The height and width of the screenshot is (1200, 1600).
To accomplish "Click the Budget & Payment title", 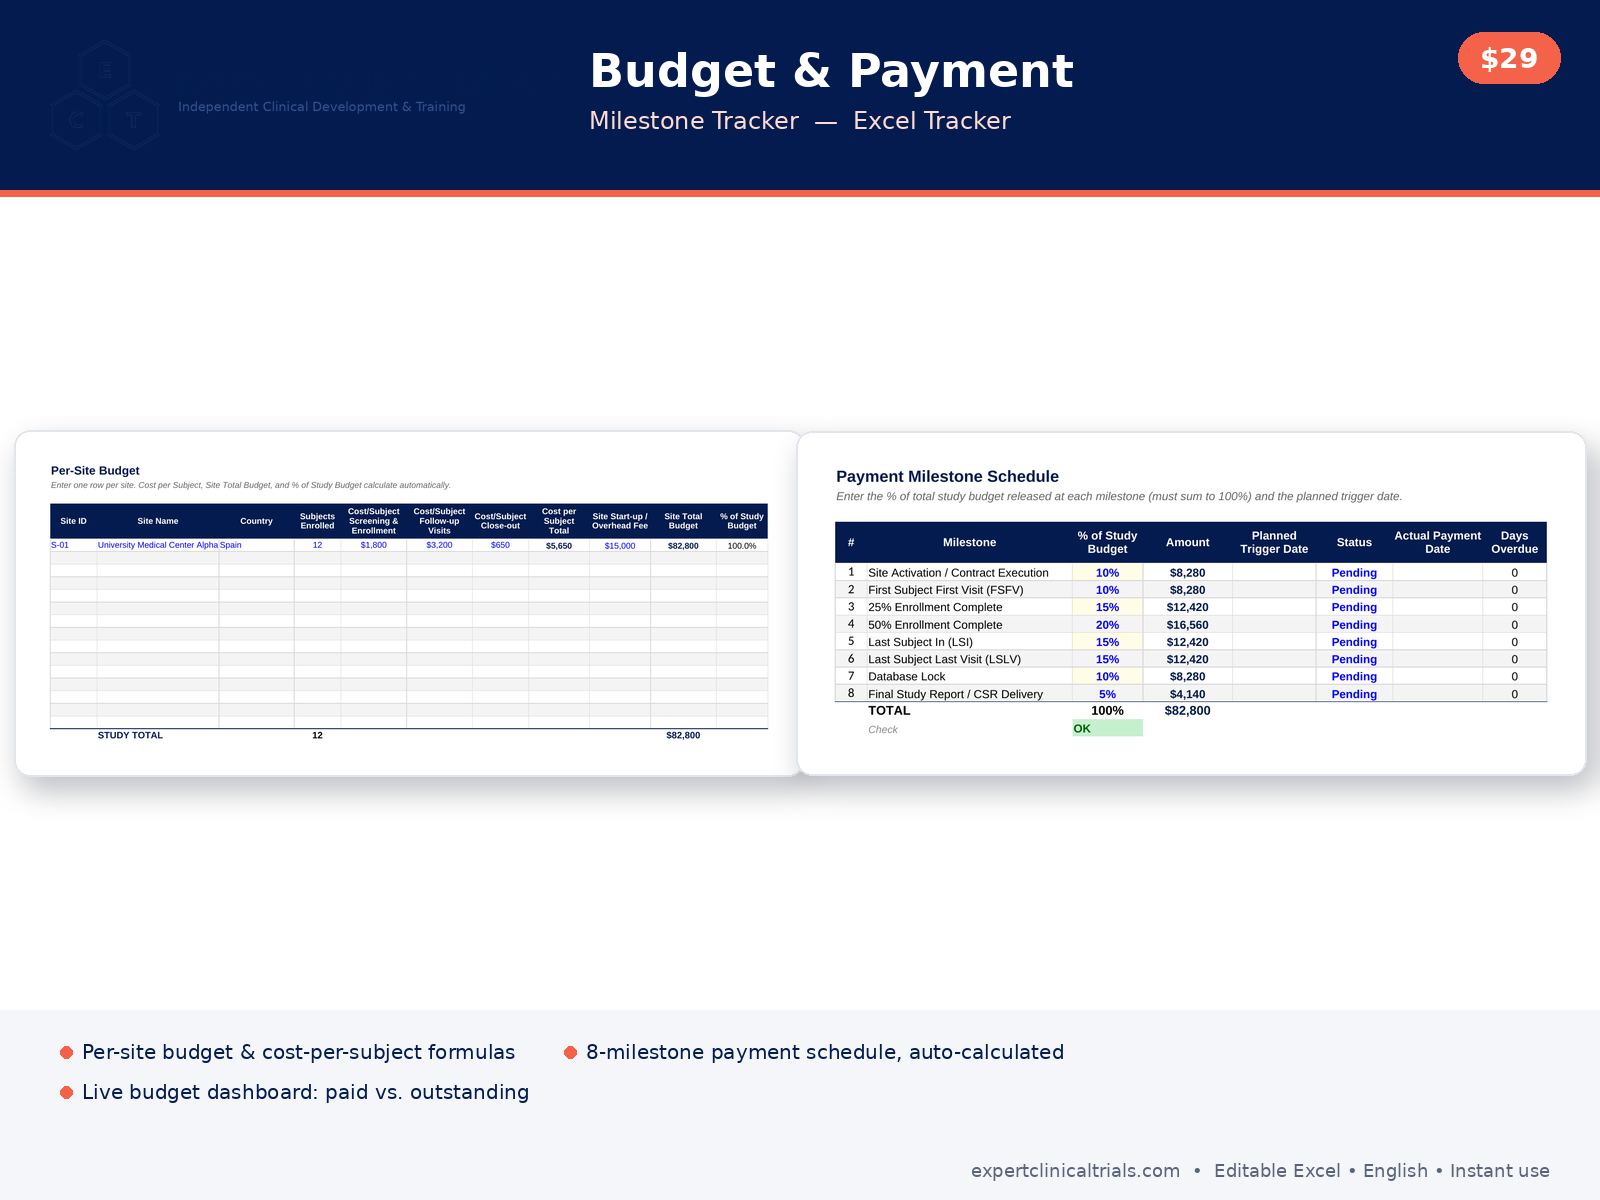I will click(831, 71).
